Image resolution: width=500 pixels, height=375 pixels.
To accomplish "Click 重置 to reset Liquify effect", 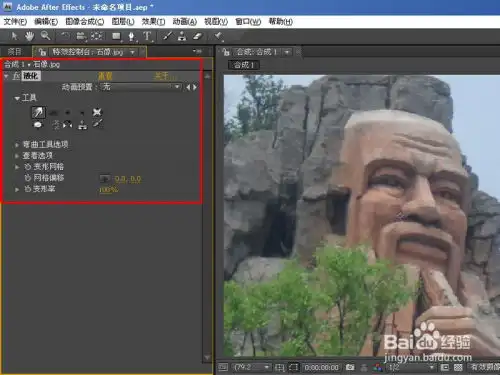I will click(105, 76).
